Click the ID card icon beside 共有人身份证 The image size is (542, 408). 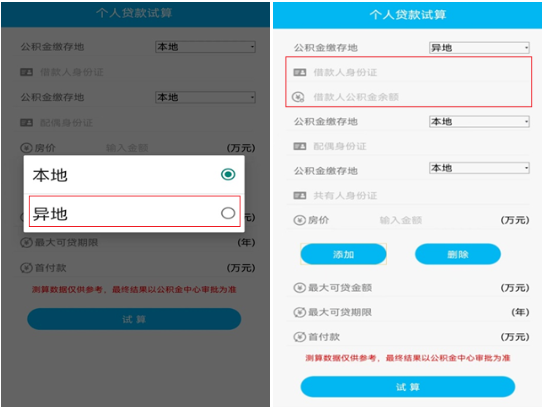pos(300,196)
